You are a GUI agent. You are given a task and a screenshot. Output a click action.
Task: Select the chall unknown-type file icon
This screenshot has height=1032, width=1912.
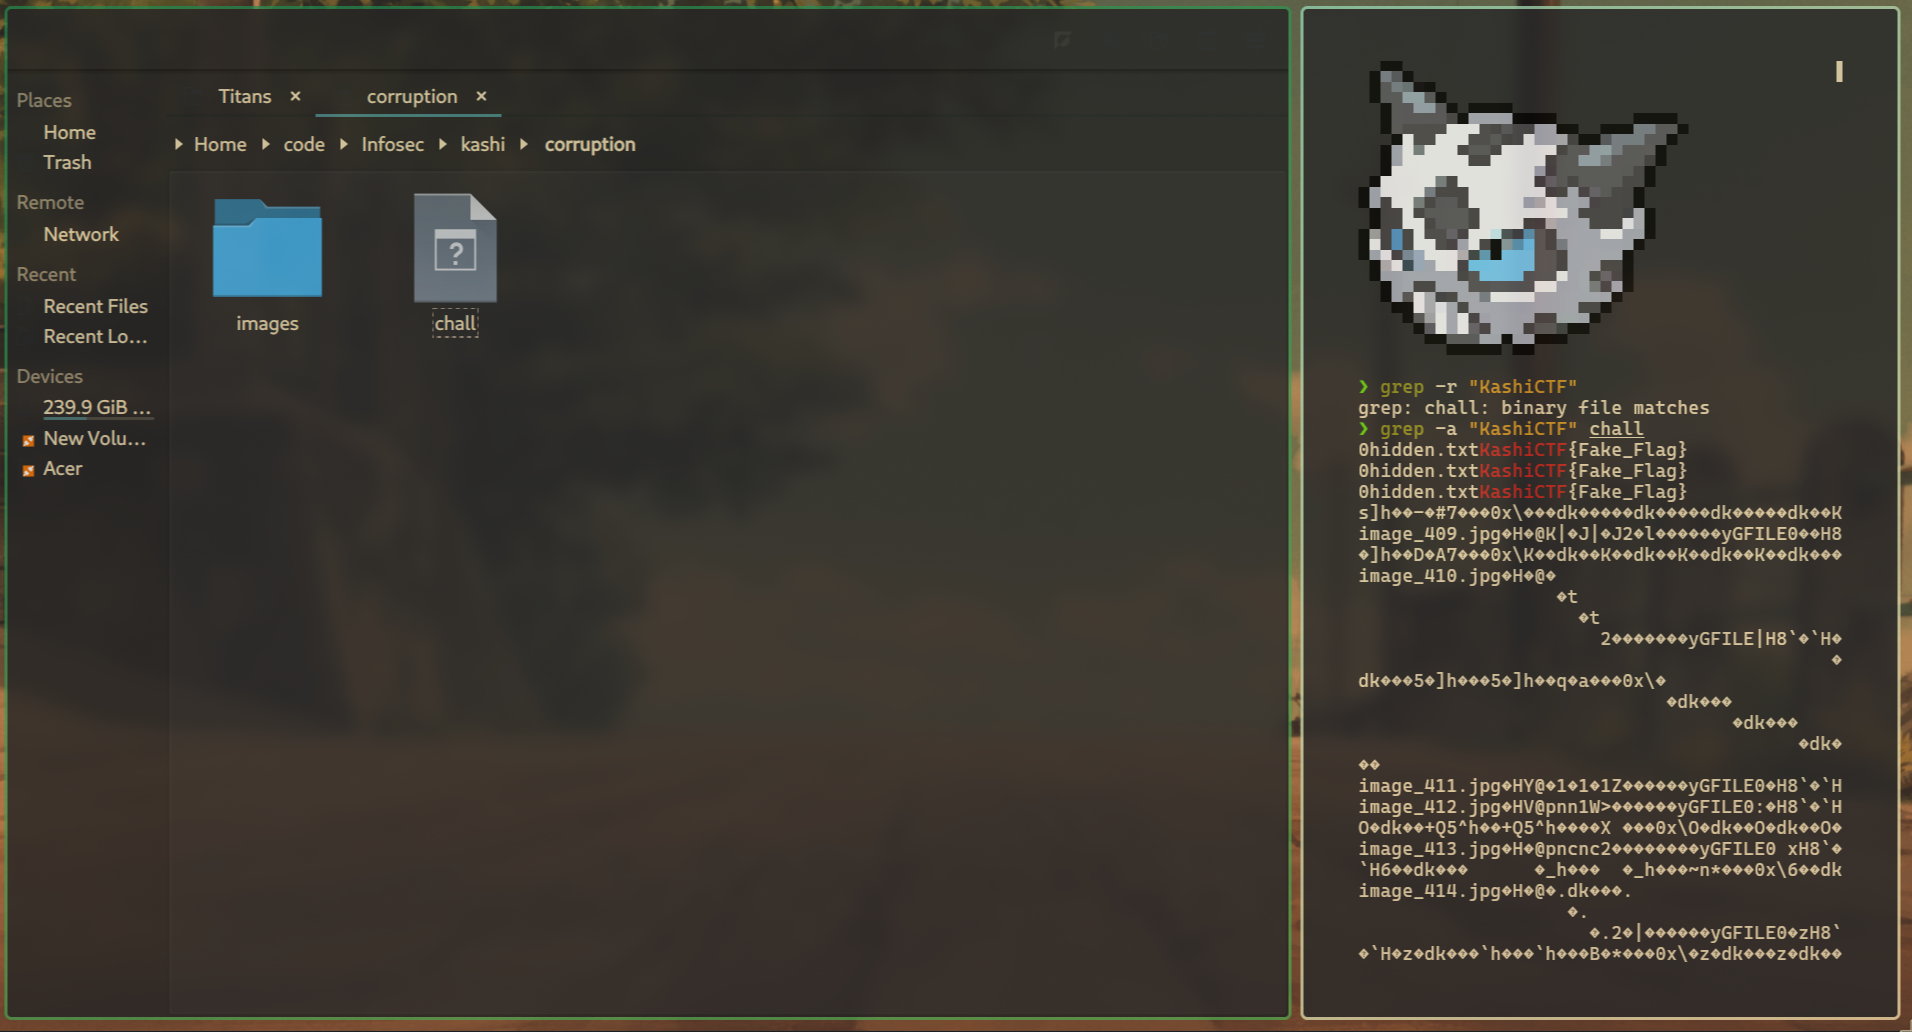(x=455, y=248)
